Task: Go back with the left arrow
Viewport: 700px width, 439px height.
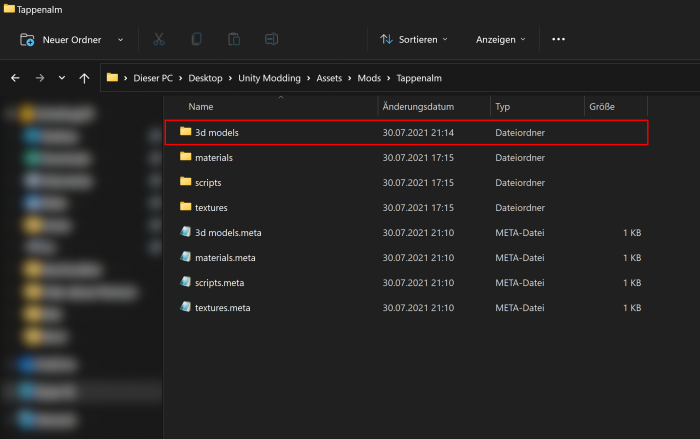Action: tap(15, 77)
